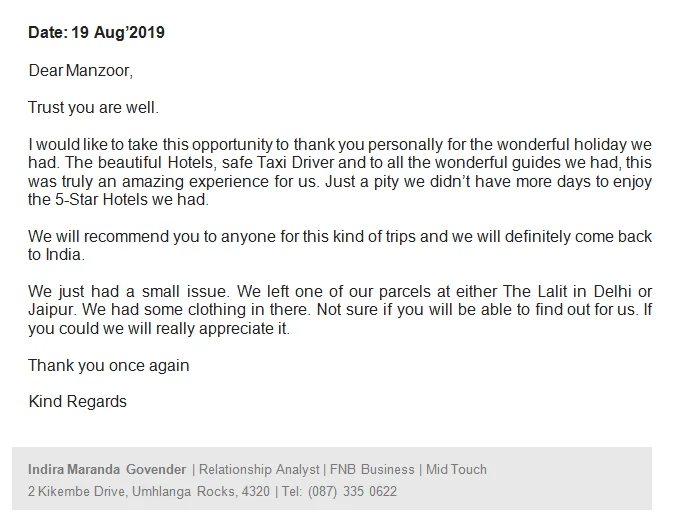
Task: Click the Relationship Analyst title
Action: tap(259, 469)
